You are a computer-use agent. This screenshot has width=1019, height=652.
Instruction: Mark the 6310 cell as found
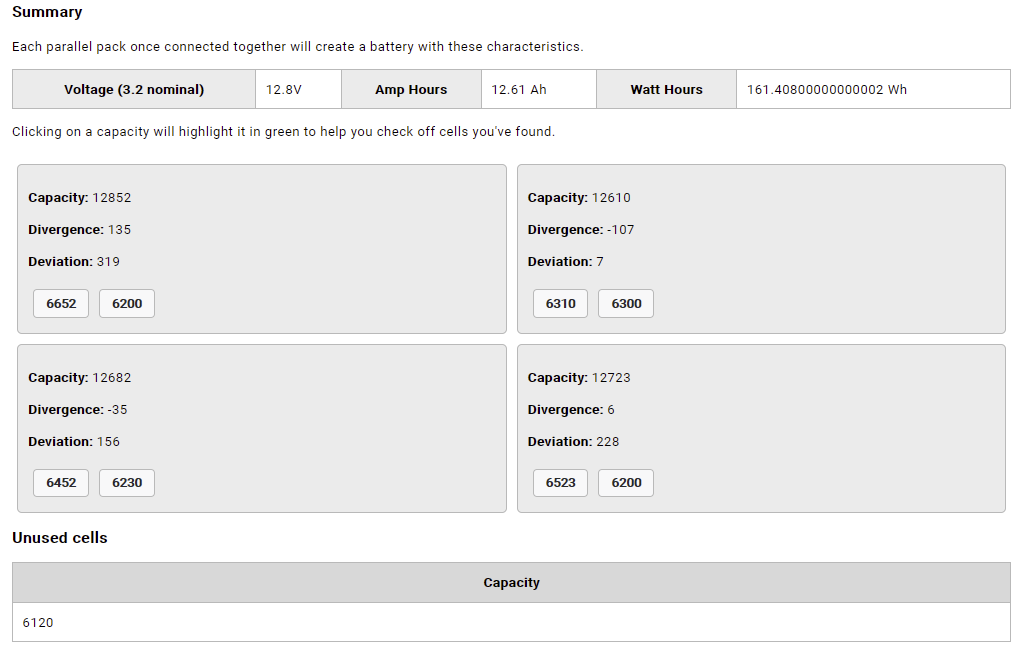coord(561,304)
